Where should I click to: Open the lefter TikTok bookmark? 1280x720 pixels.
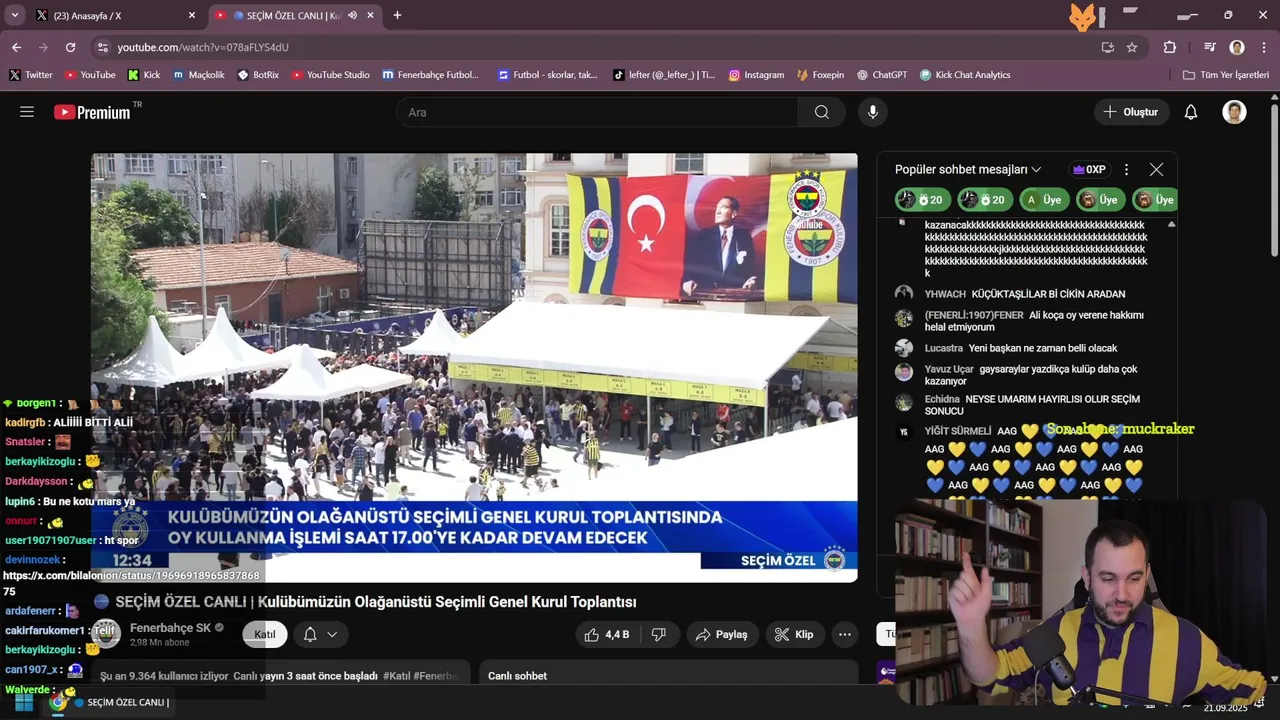pyautogui.click(x=664, y=75)
